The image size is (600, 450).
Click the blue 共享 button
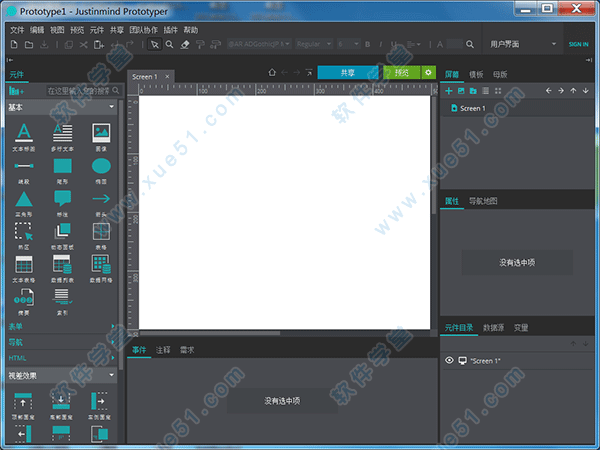347,73
